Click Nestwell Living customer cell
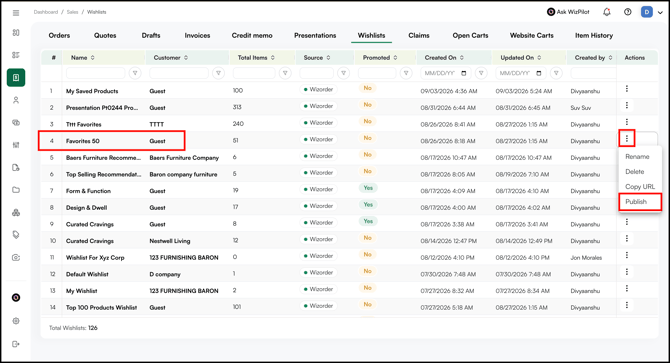Screen dimensions: 670x363 (170, 241)
